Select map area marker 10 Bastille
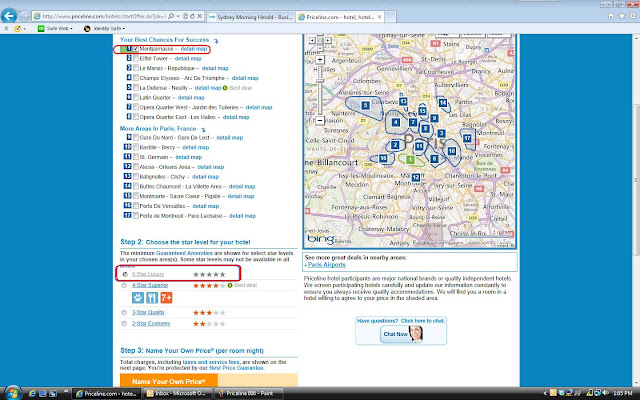 coord(451,151)
